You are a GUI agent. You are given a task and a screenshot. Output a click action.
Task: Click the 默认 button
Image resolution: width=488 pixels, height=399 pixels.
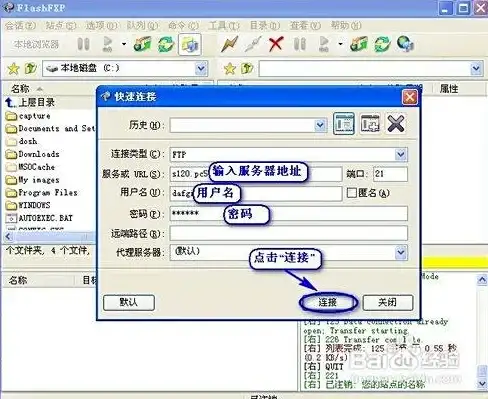129,302
